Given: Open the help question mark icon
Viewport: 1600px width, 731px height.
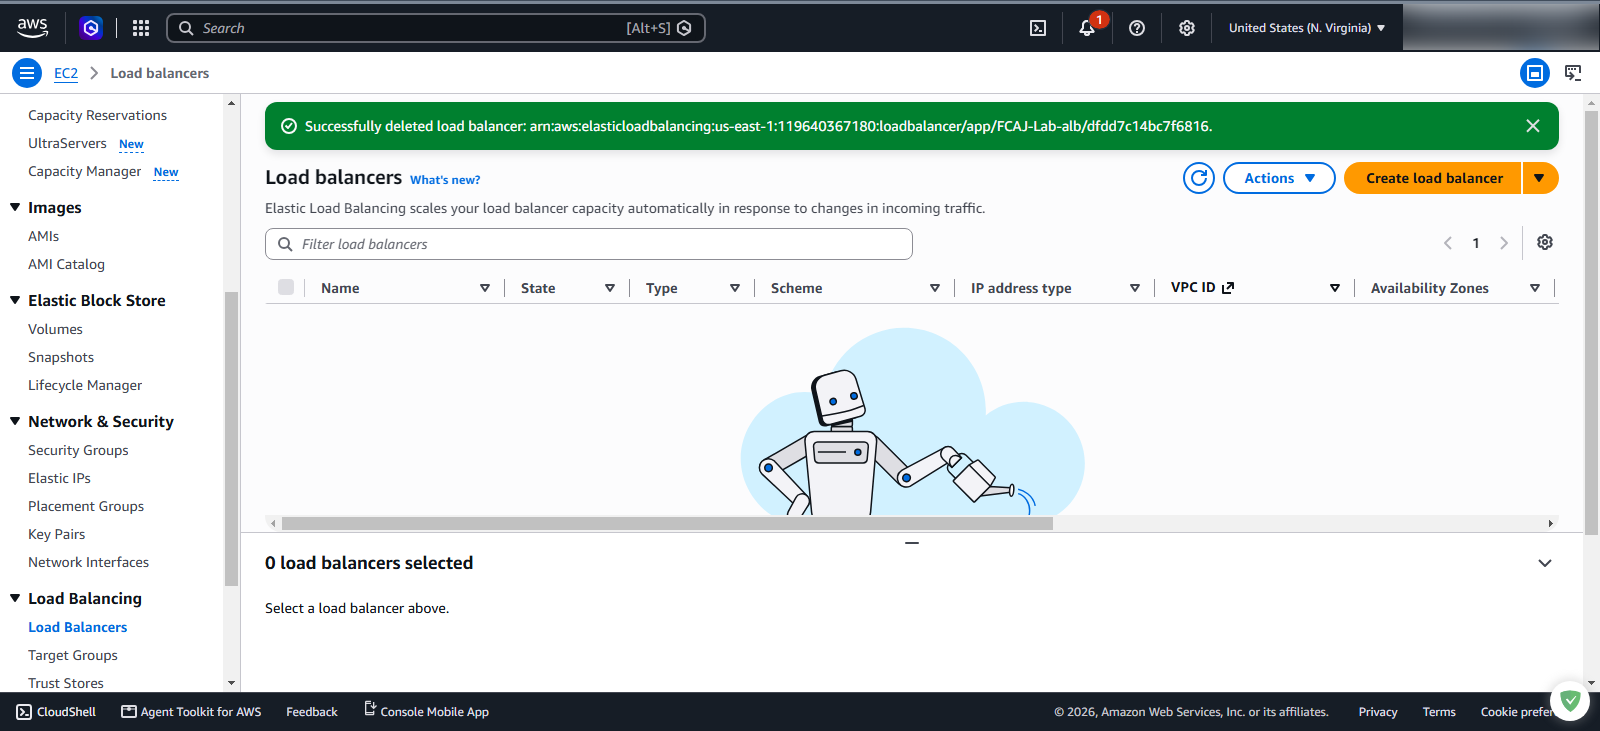Looking at the screenshot, I should [x=1137, y=28].
